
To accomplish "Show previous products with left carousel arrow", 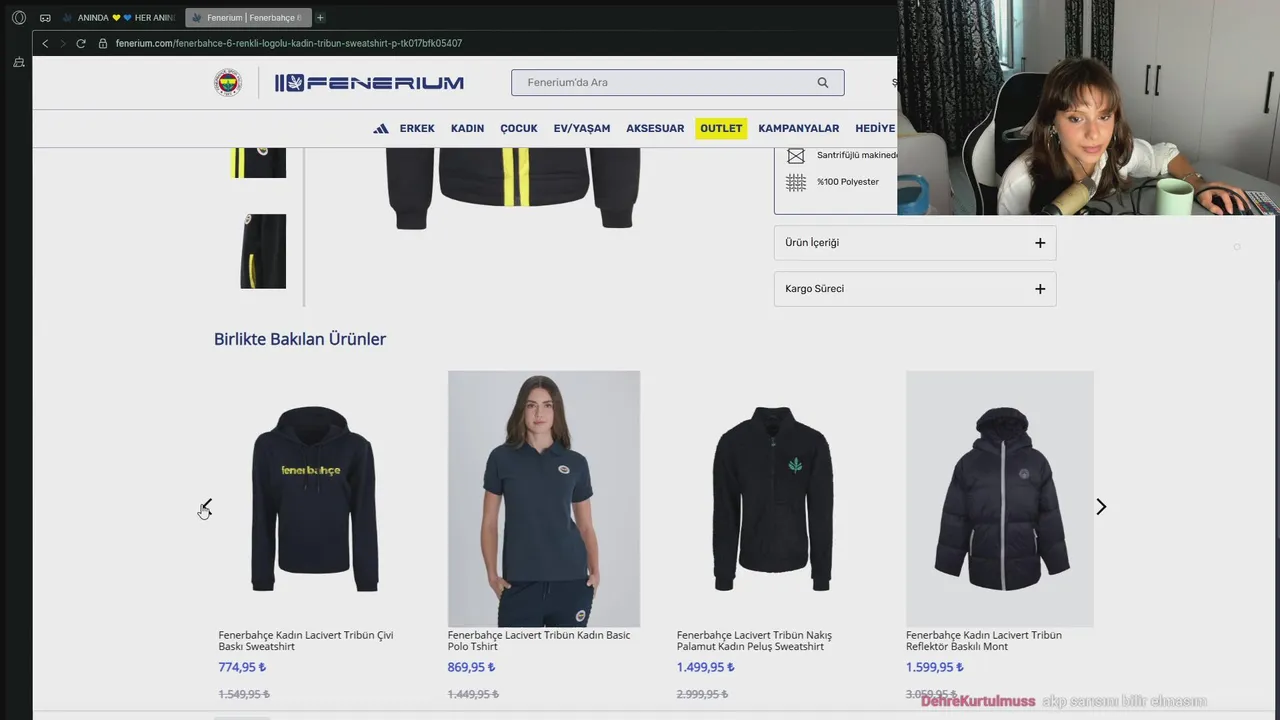I will [x=206, y=507].
